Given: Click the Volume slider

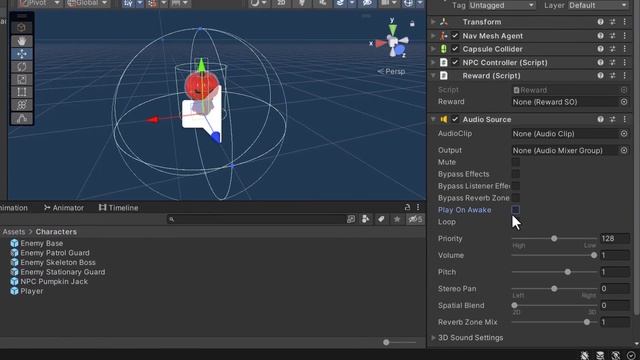Looking at the screenshot, I should (554, 255).
